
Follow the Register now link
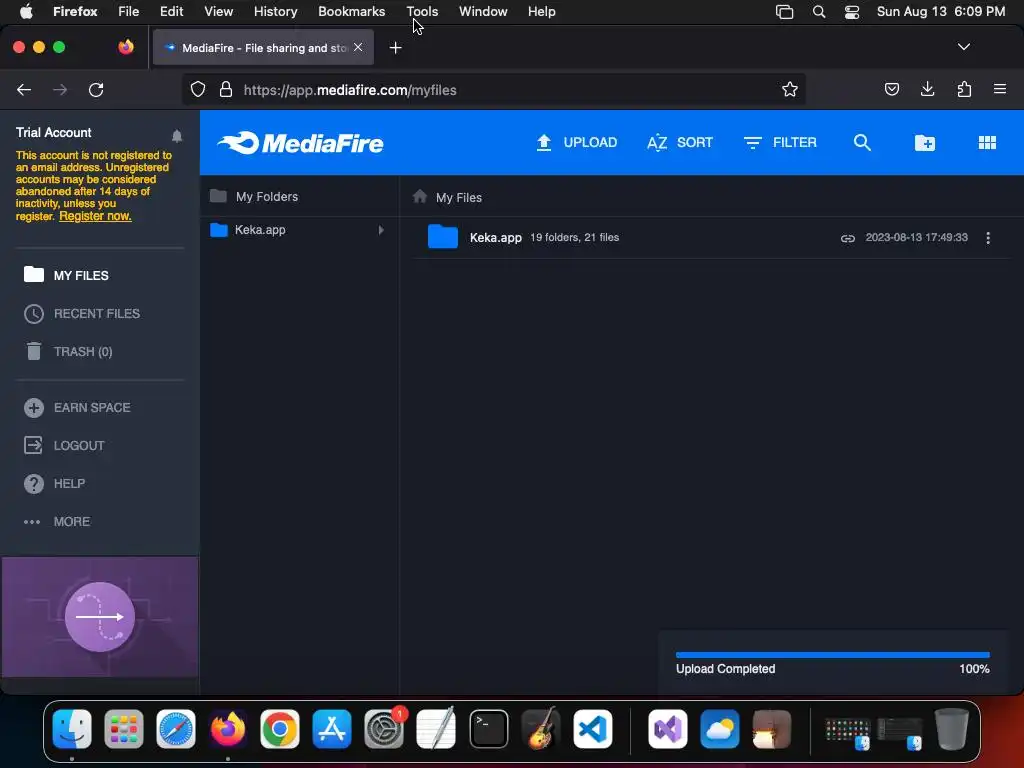[95, 216]
